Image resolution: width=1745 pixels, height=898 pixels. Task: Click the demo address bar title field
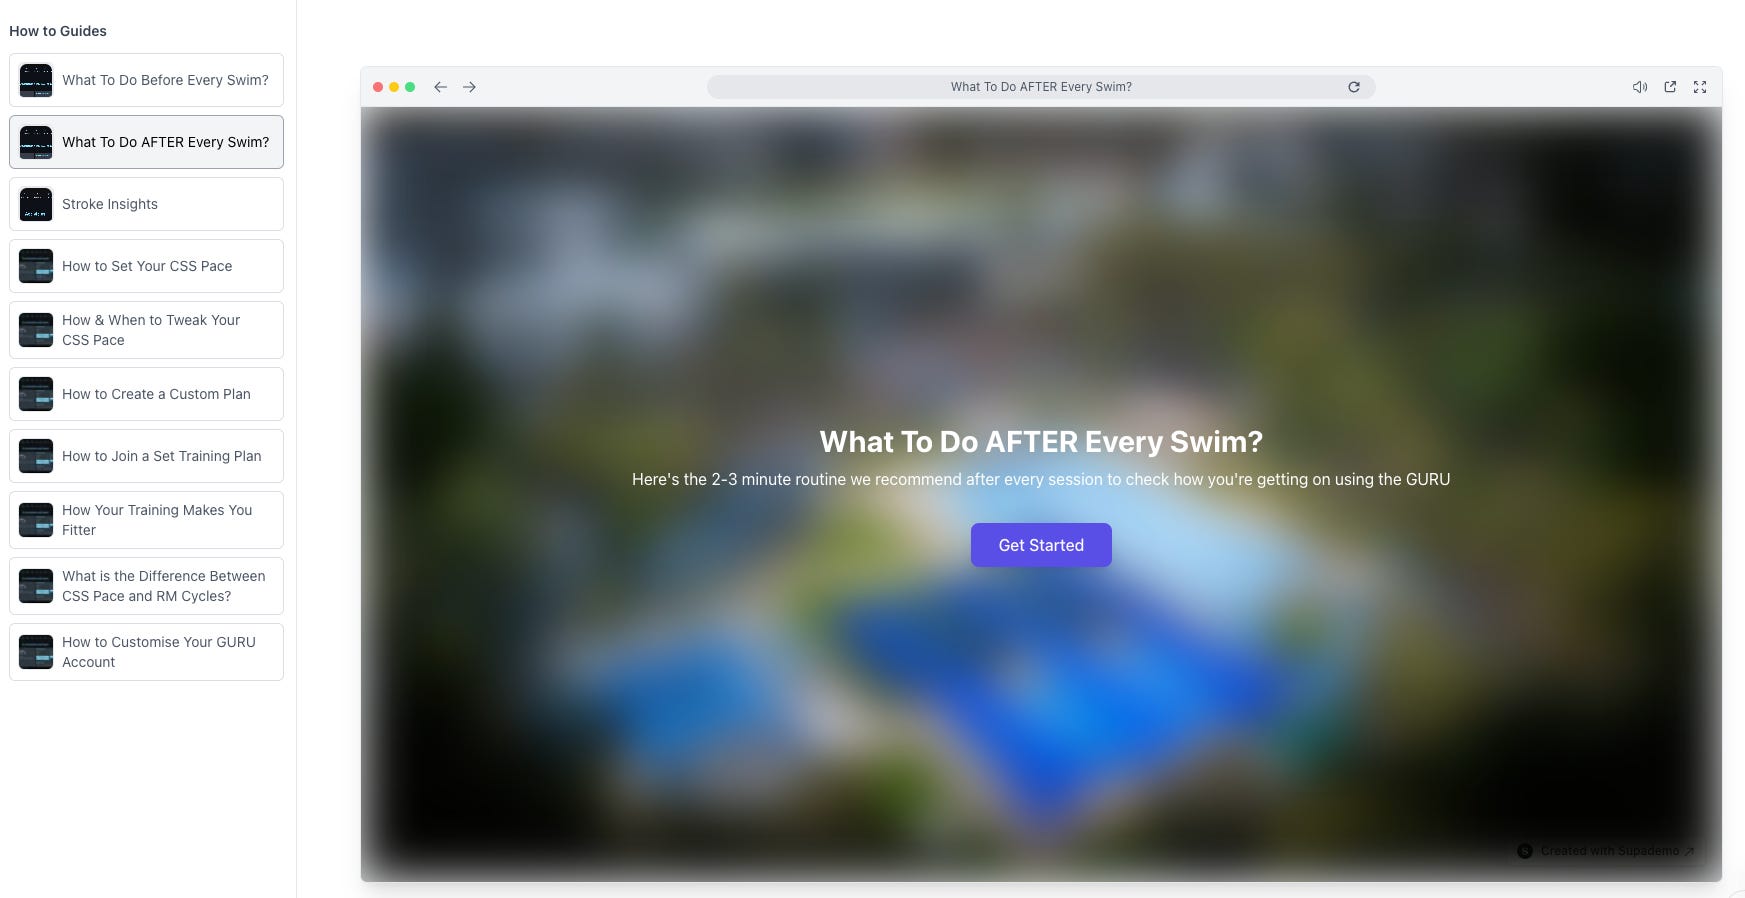click(x=1041, y=87)
